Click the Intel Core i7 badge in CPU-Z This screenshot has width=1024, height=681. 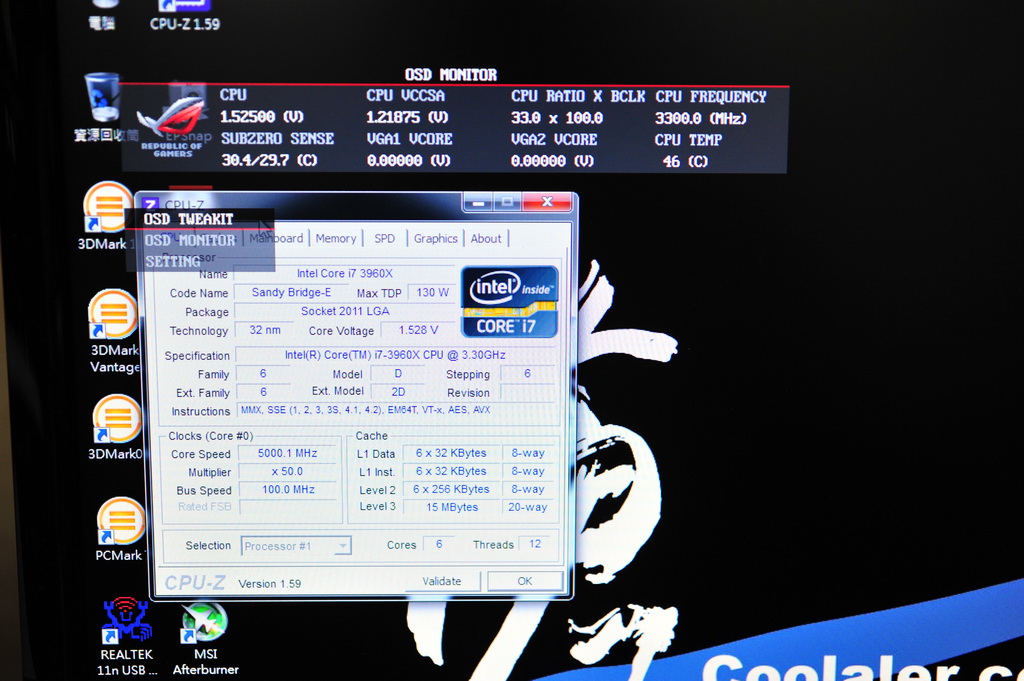click(x=509, y=302)
